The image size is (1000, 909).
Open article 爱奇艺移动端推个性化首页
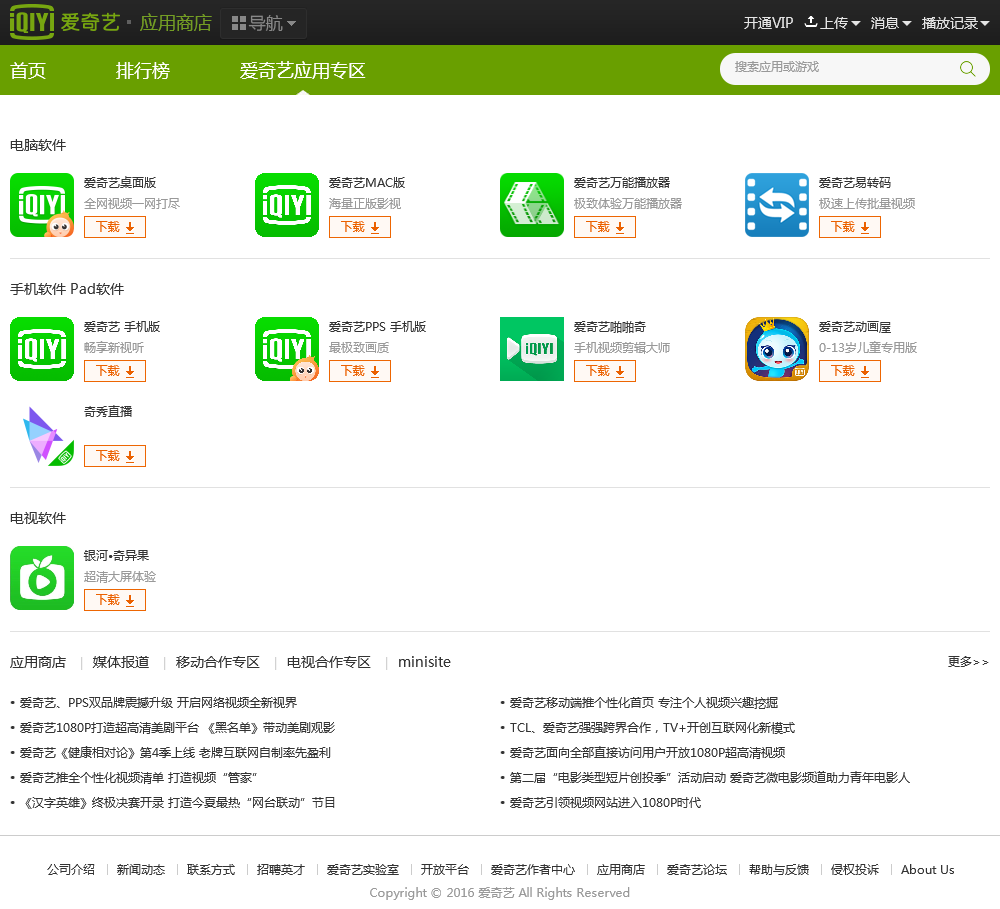point(643,703)
